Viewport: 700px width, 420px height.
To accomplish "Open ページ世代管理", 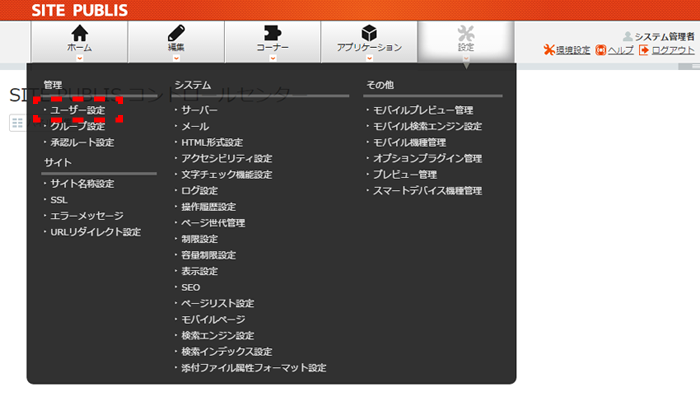I will 213,223.
